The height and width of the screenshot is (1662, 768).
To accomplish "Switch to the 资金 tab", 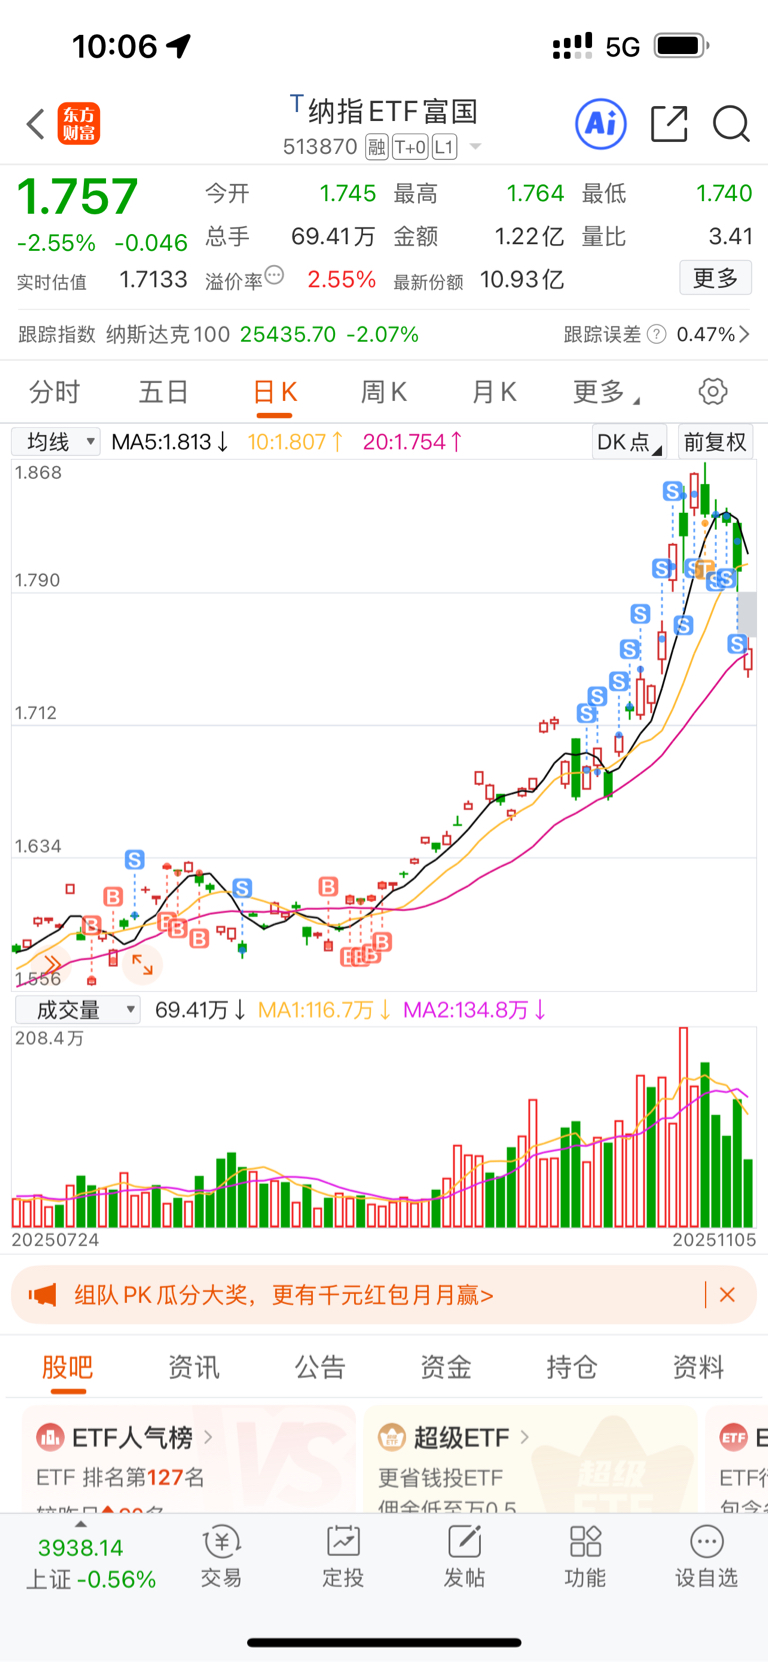I will point(446,1367).
